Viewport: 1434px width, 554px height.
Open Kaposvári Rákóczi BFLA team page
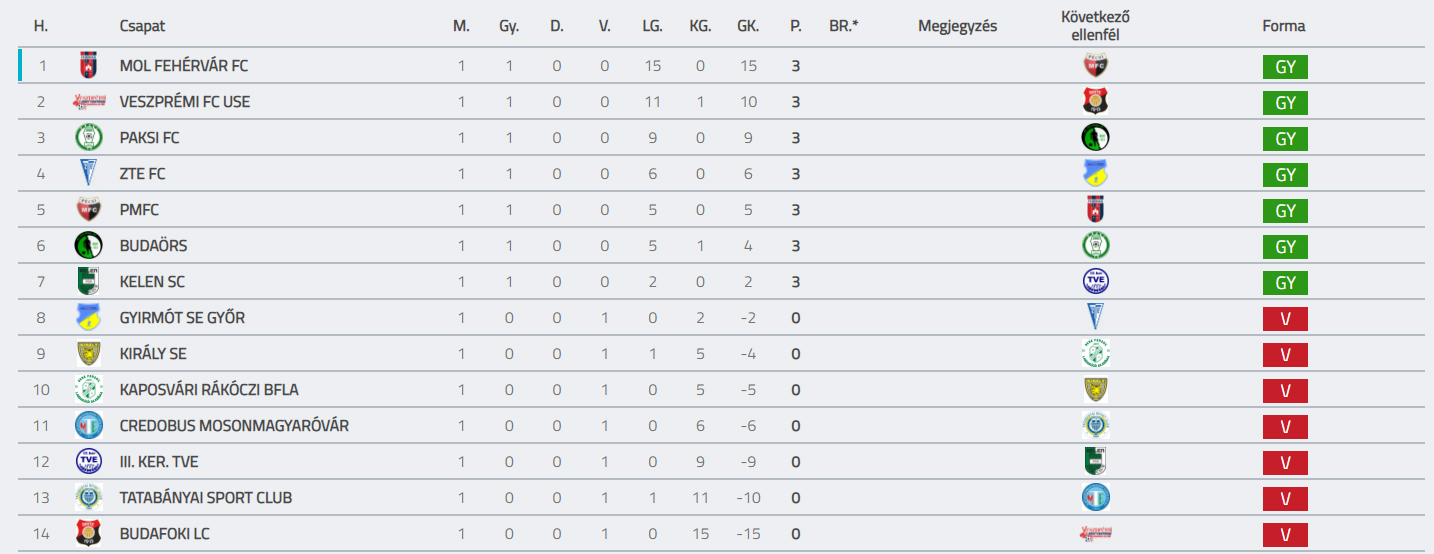pyautogui.click(x=209, y=390)
